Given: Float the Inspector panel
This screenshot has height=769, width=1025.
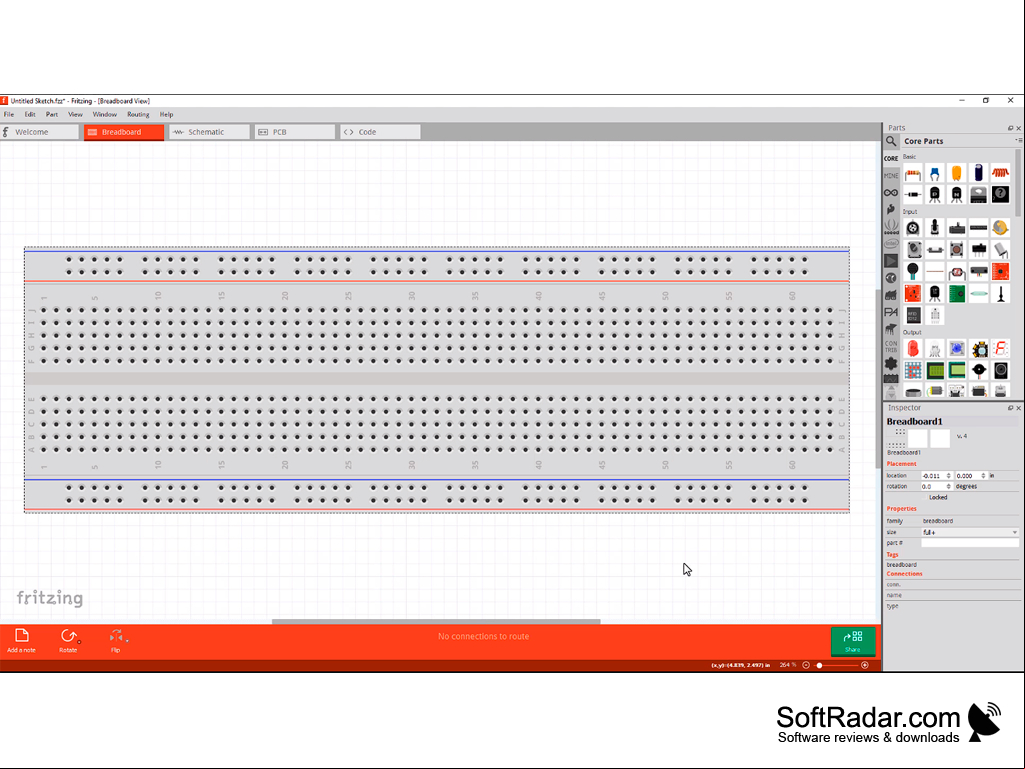Looking at the screenshot, I should click(1010, 408).
